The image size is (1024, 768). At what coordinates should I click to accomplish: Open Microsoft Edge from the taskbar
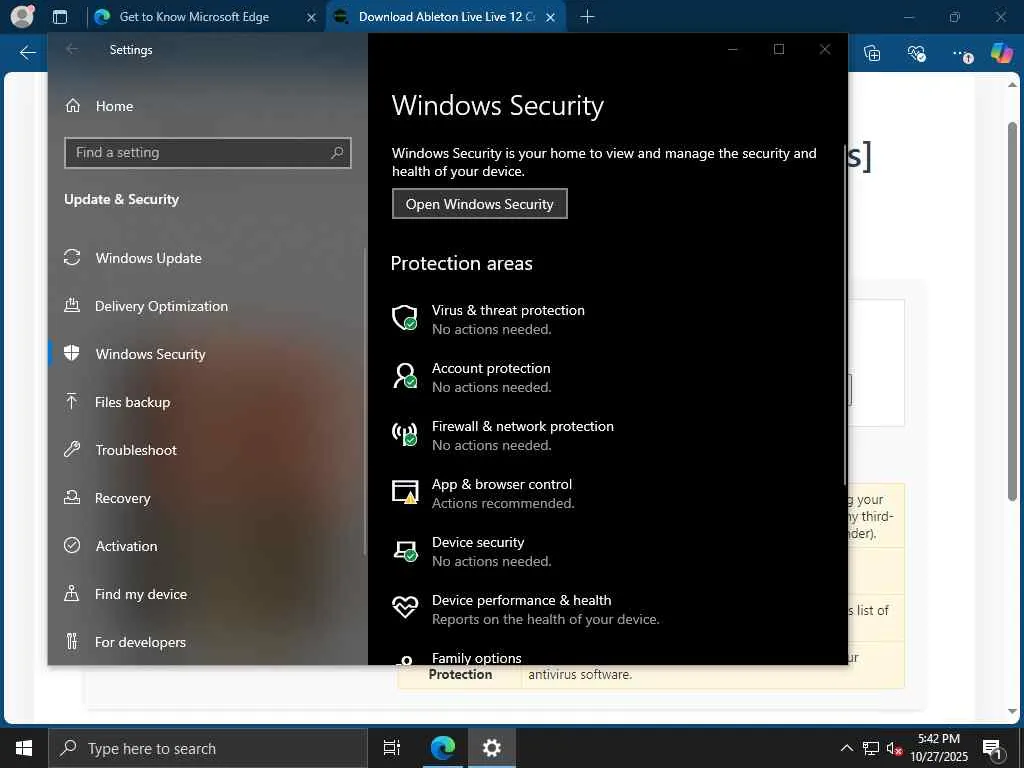click(443, 748)
